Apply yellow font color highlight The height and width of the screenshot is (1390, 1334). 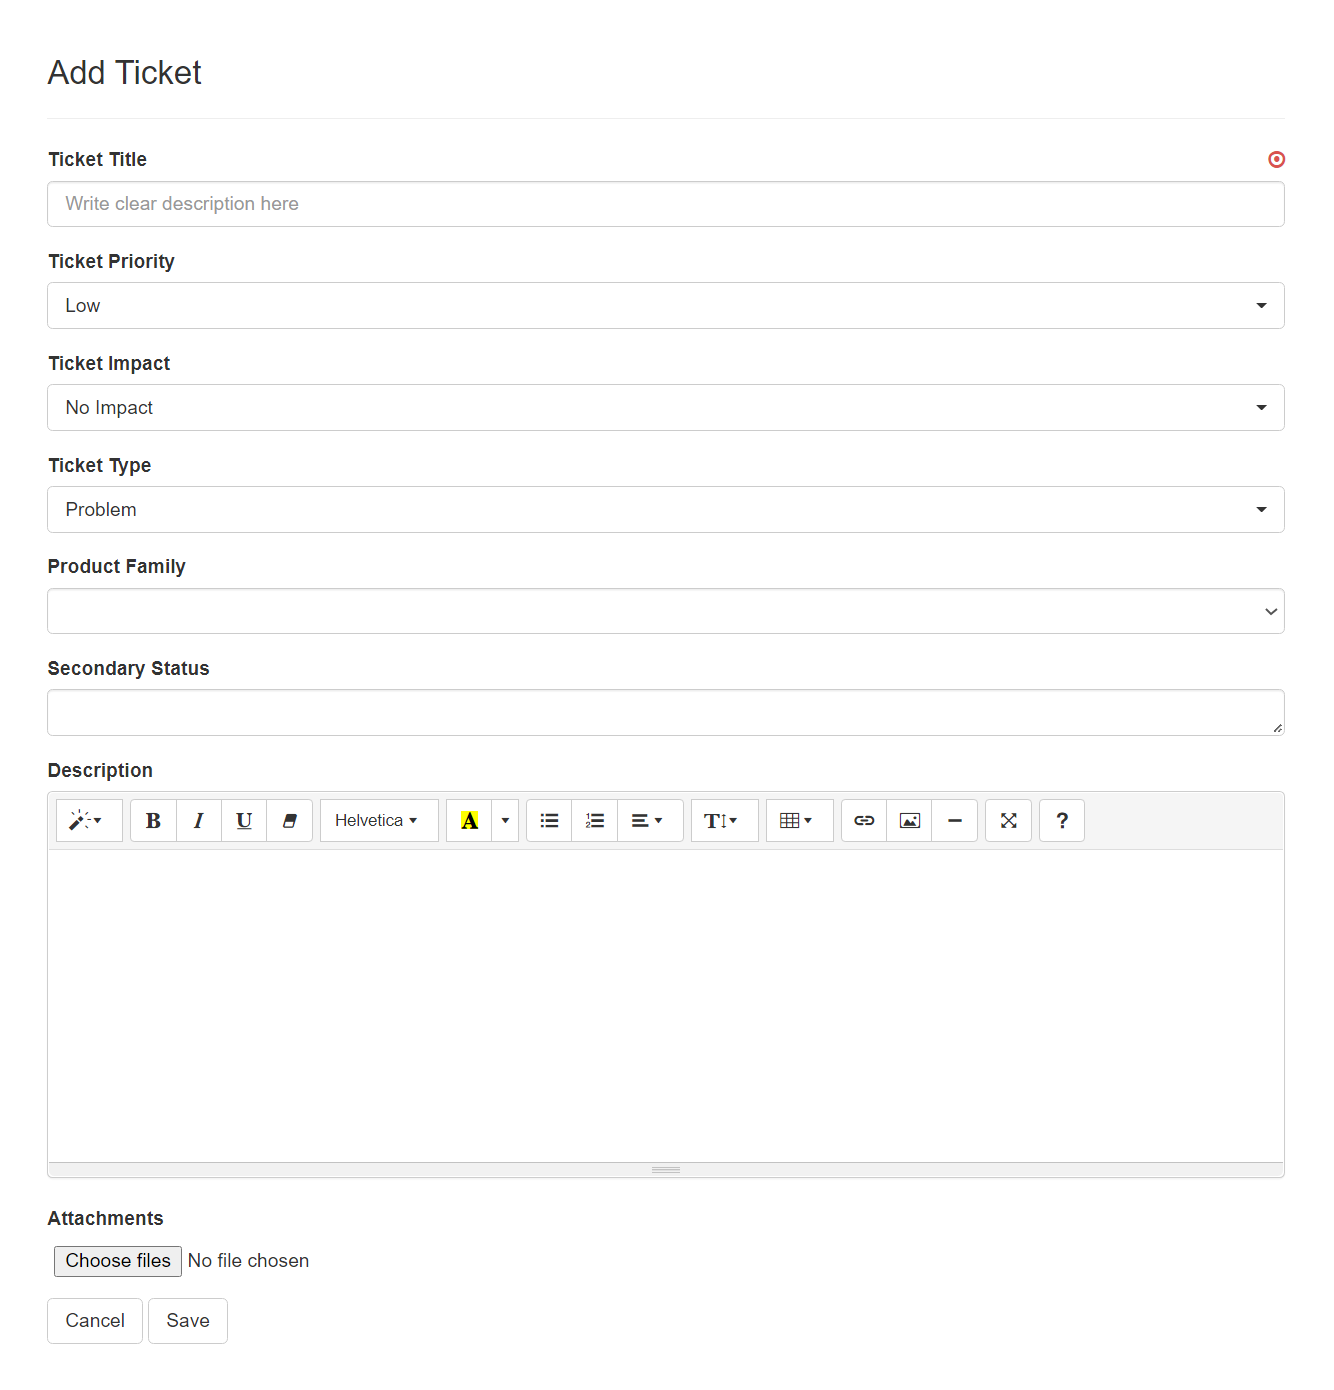(470, 820)
